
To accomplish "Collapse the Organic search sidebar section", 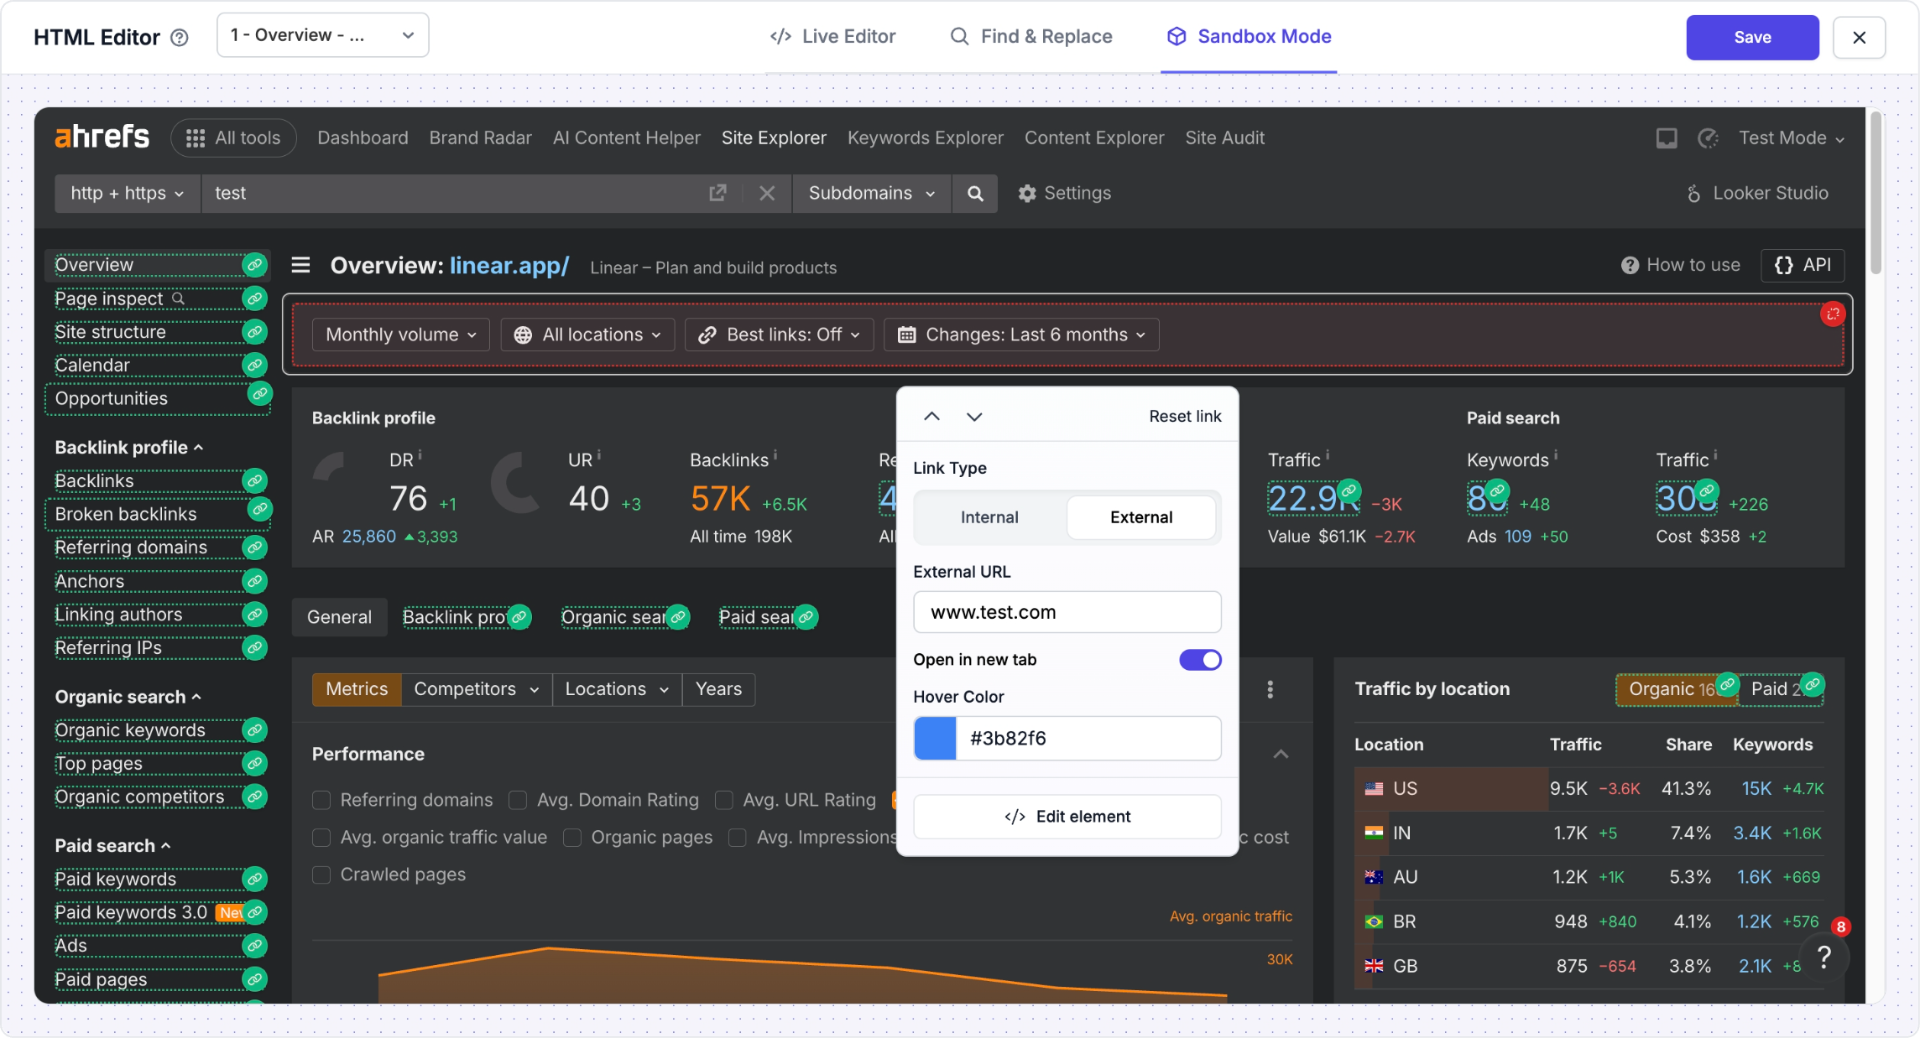I will pos(128,696).
